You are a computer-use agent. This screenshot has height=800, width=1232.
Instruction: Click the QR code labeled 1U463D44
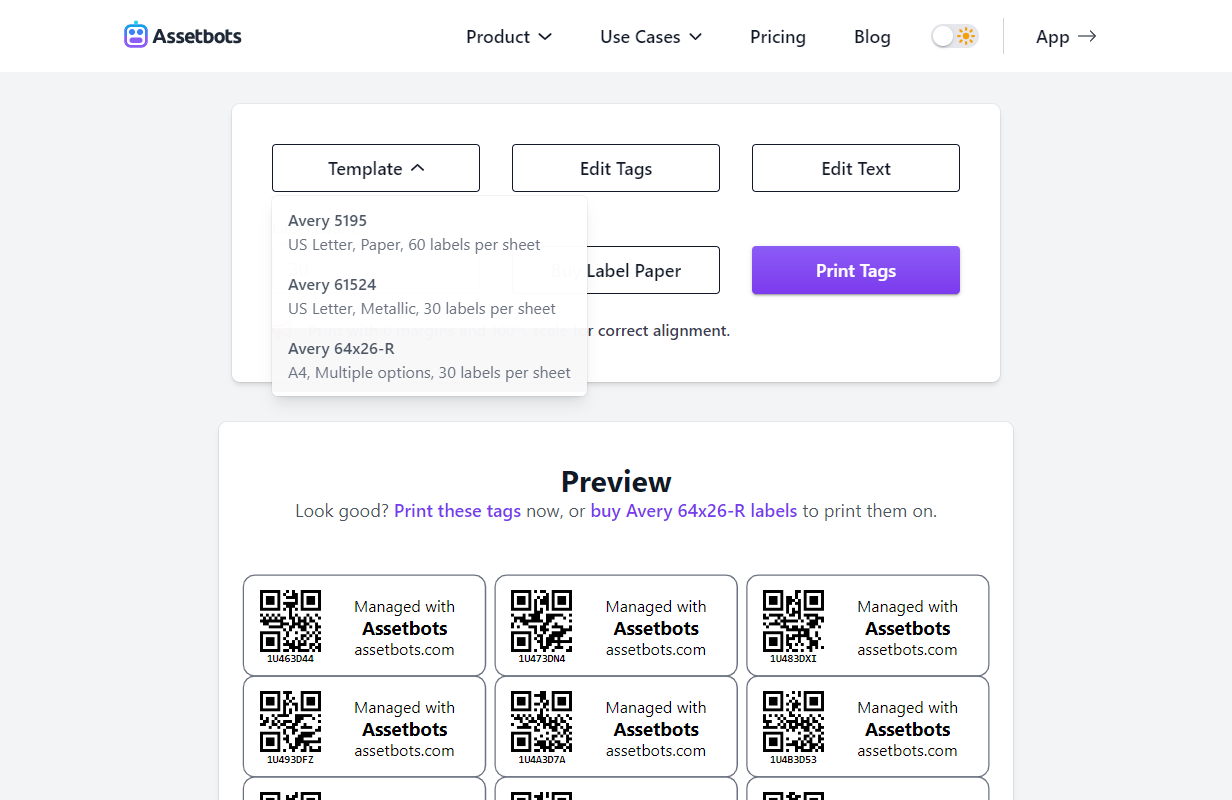click(290, 621)
